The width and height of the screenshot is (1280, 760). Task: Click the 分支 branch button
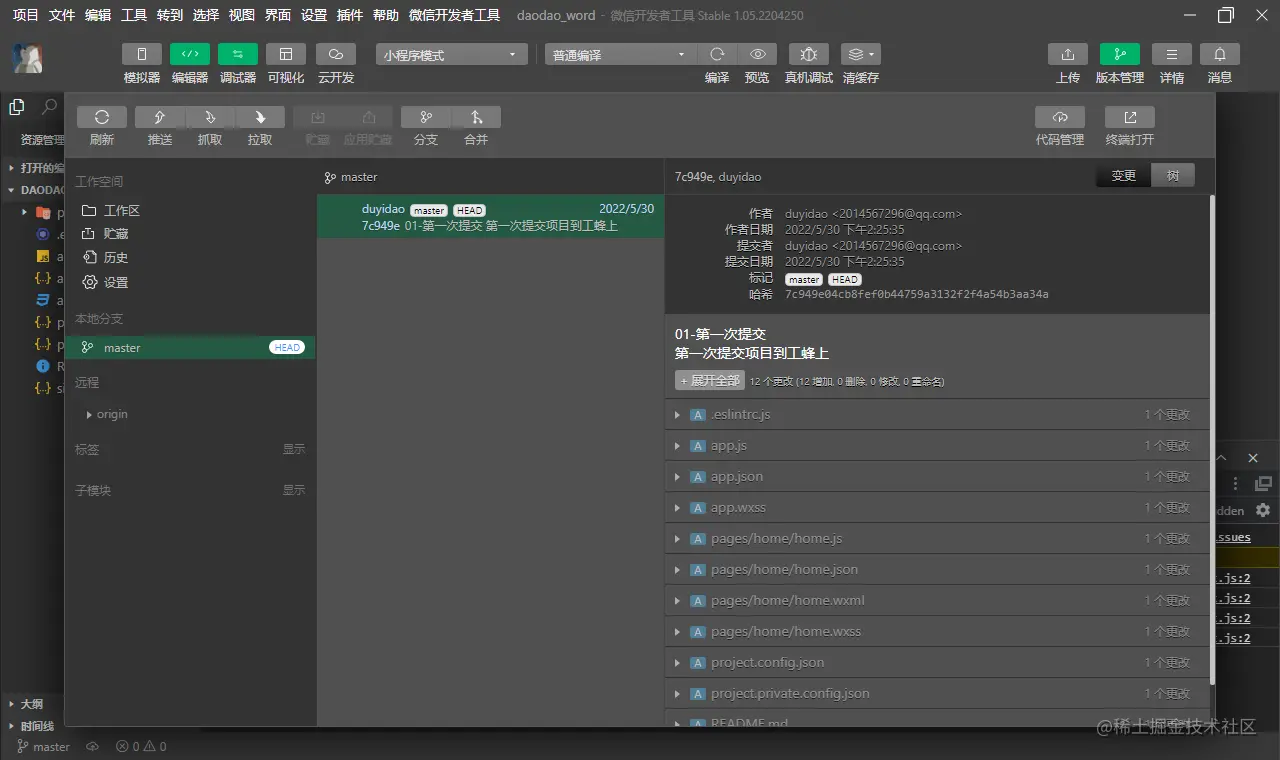(x=426, y=117)
